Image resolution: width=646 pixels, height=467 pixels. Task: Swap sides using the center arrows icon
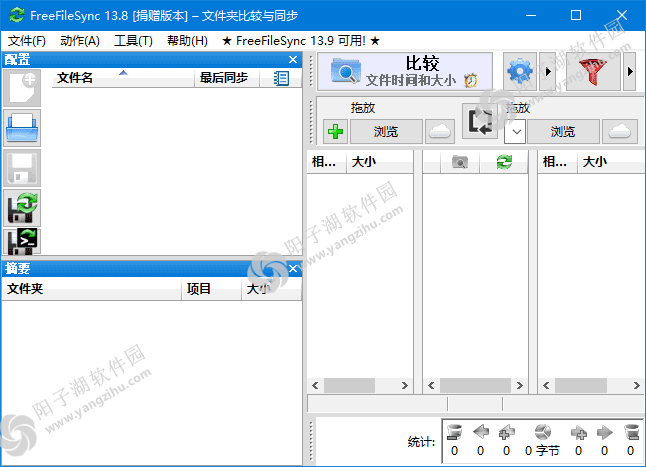click(x=480, y=121)
